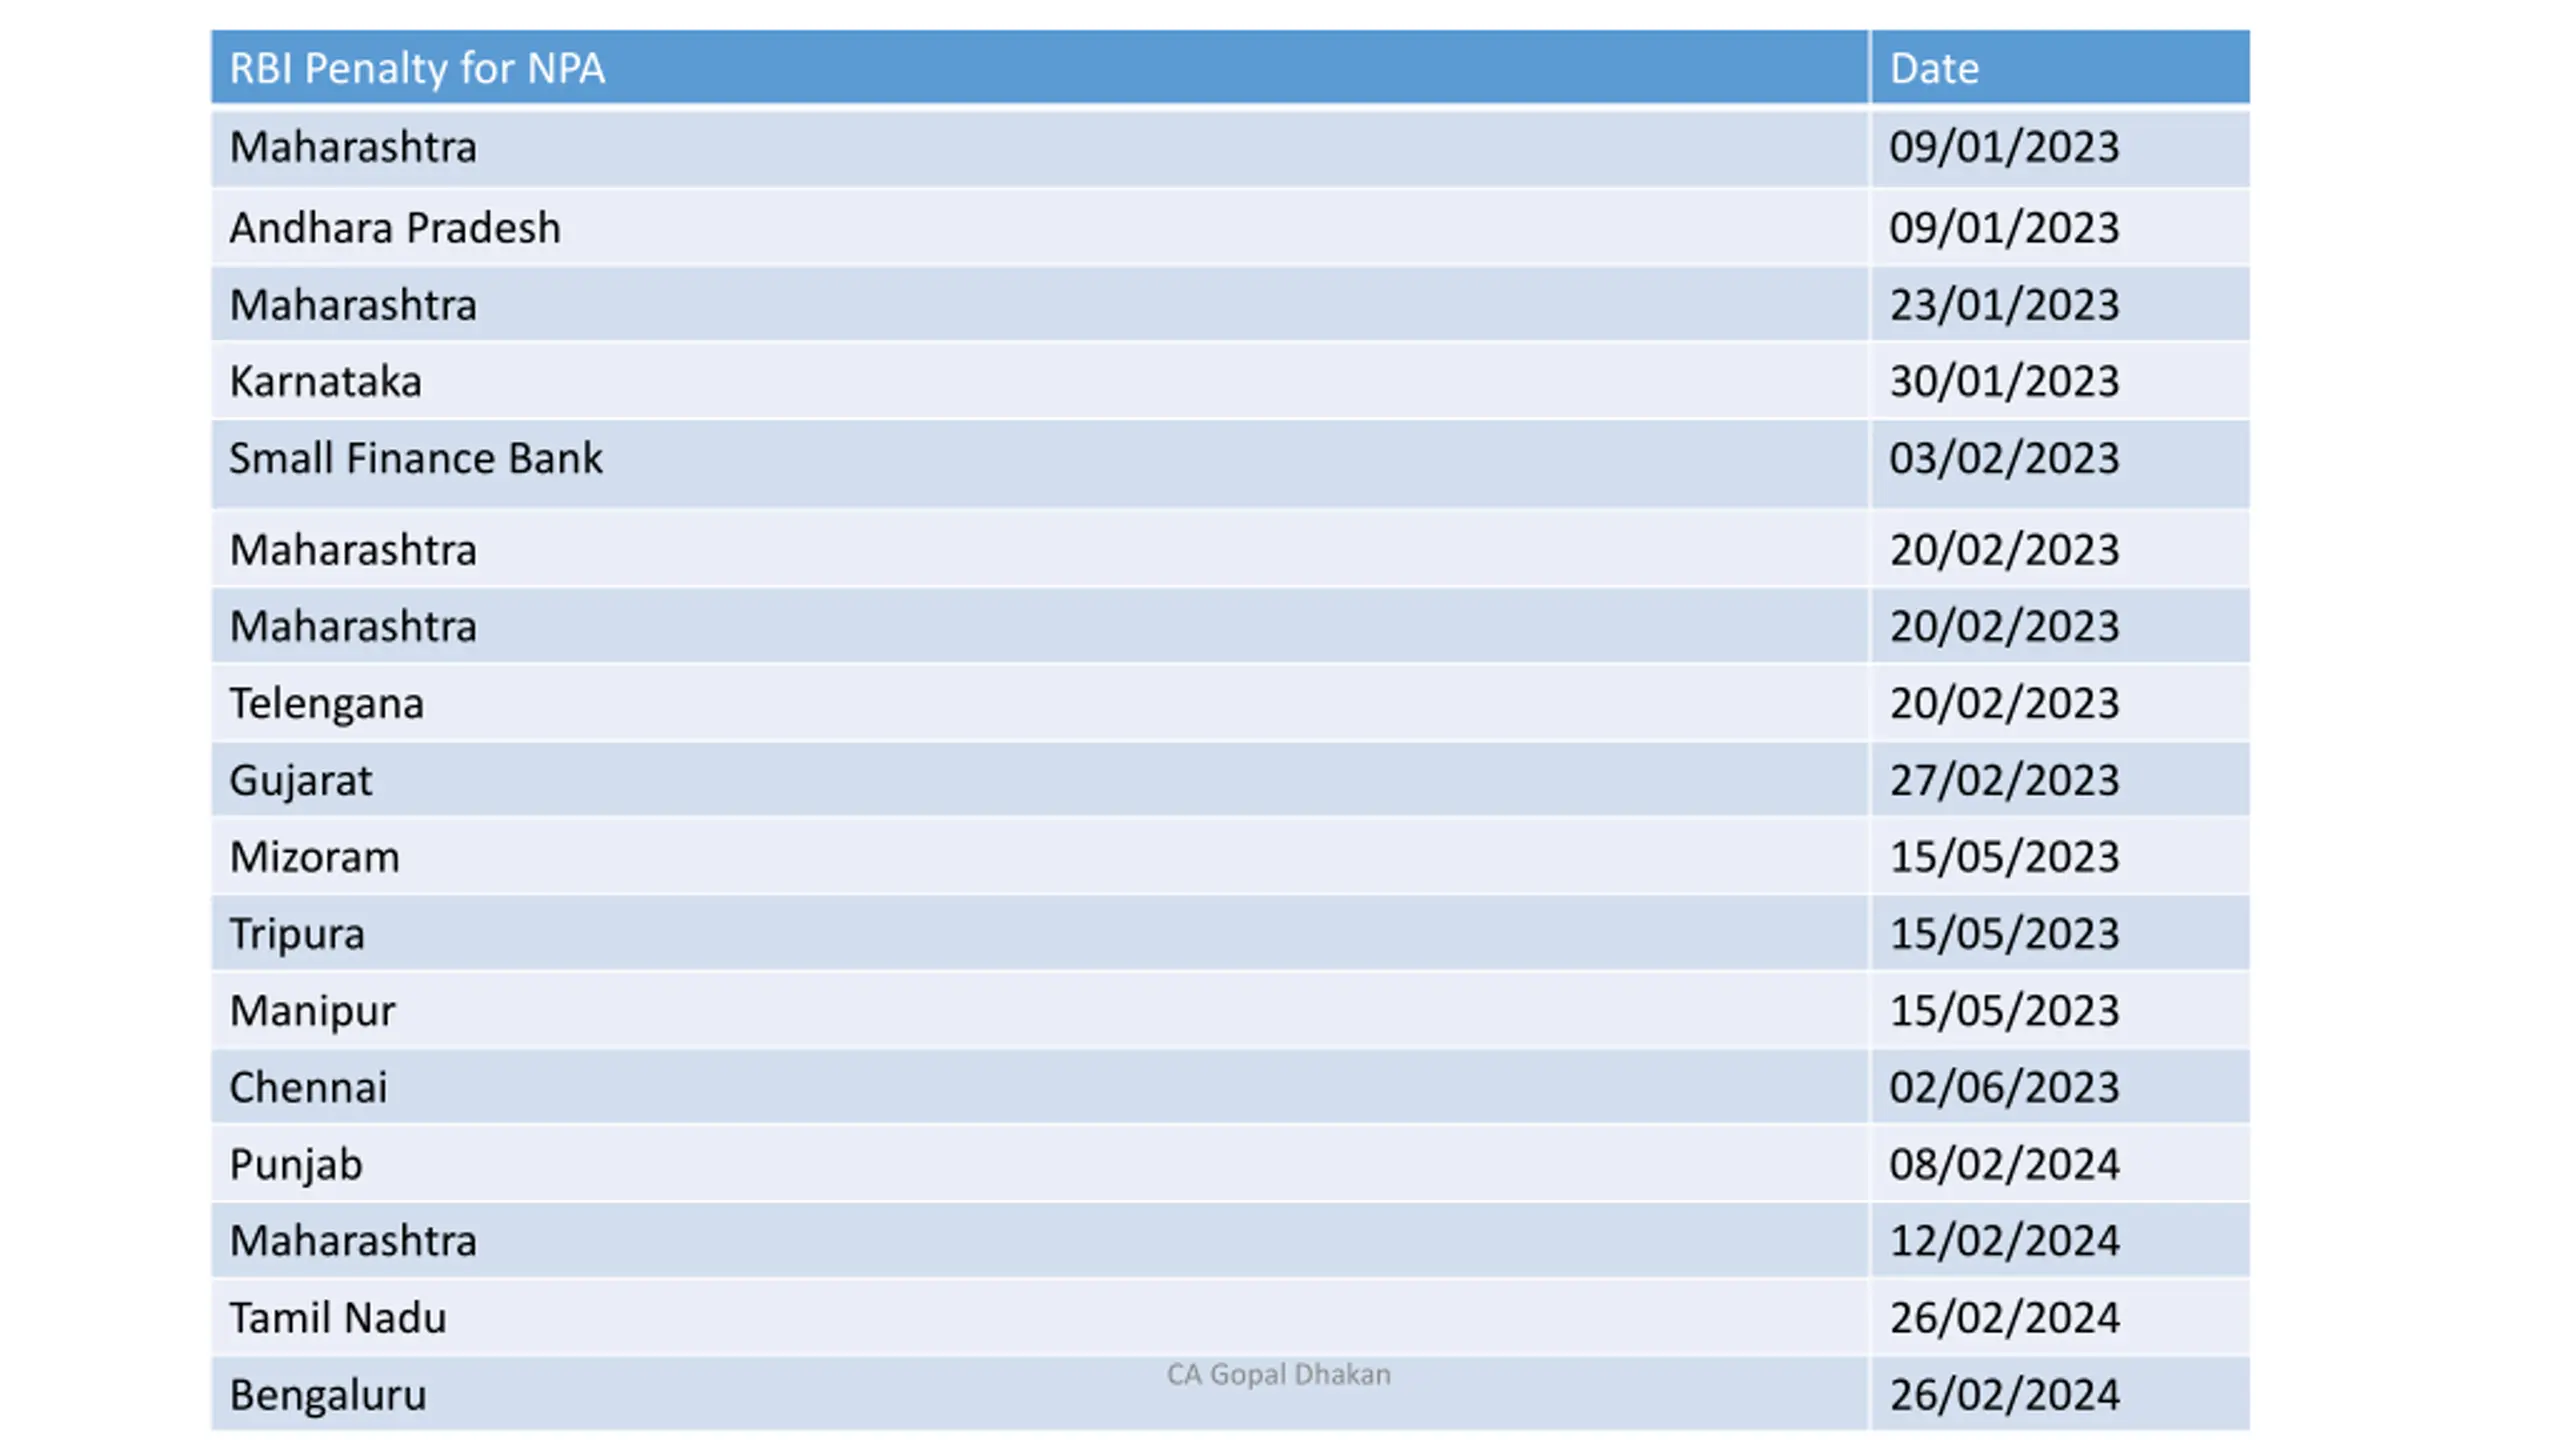Click the 'Gujarat' row entry

tap(1039, 780)
